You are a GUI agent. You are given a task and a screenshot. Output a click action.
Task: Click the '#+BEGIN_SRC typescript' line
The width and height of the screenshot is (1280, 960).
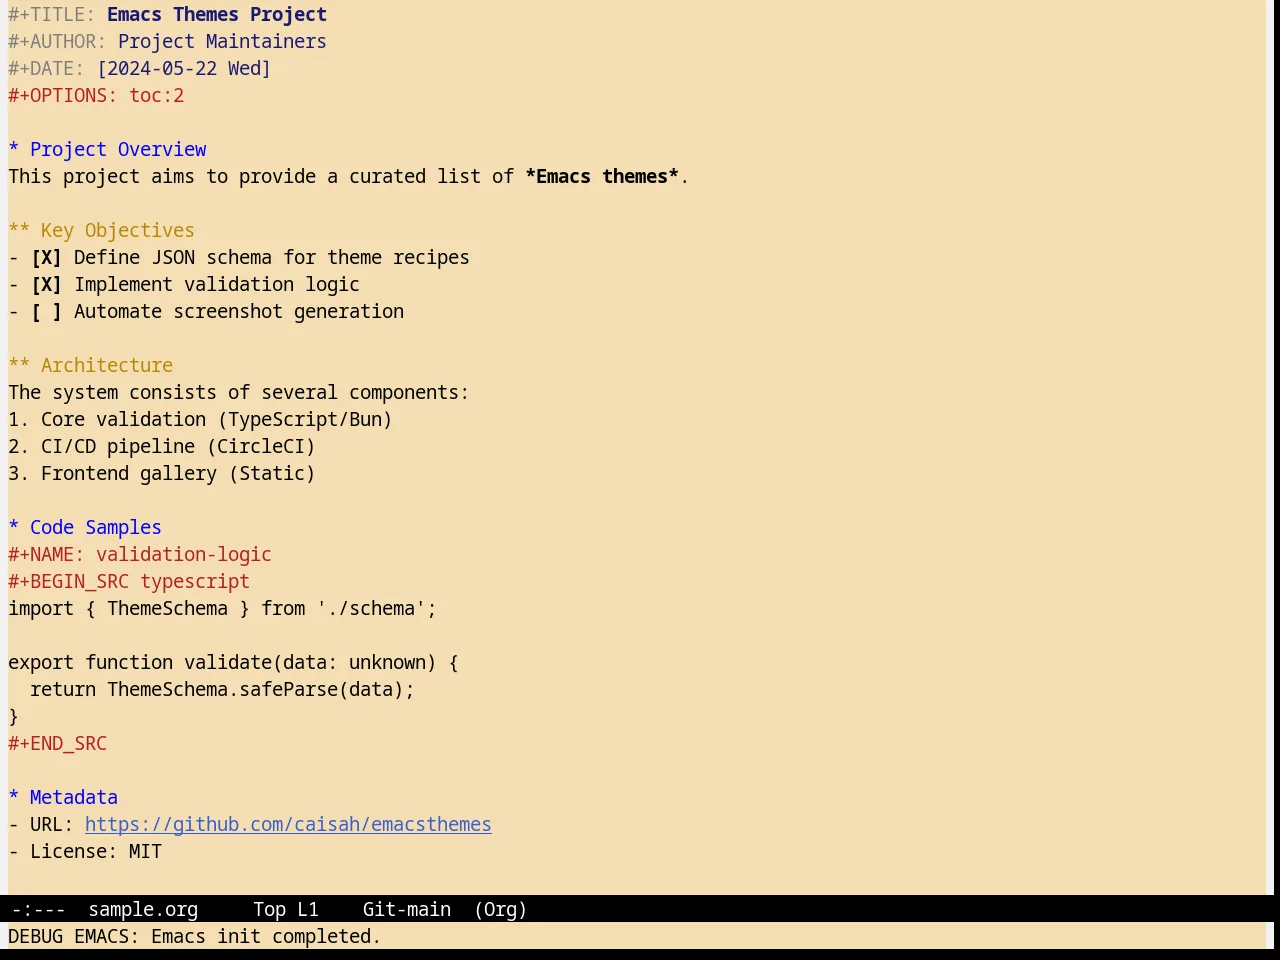(129, 582)
